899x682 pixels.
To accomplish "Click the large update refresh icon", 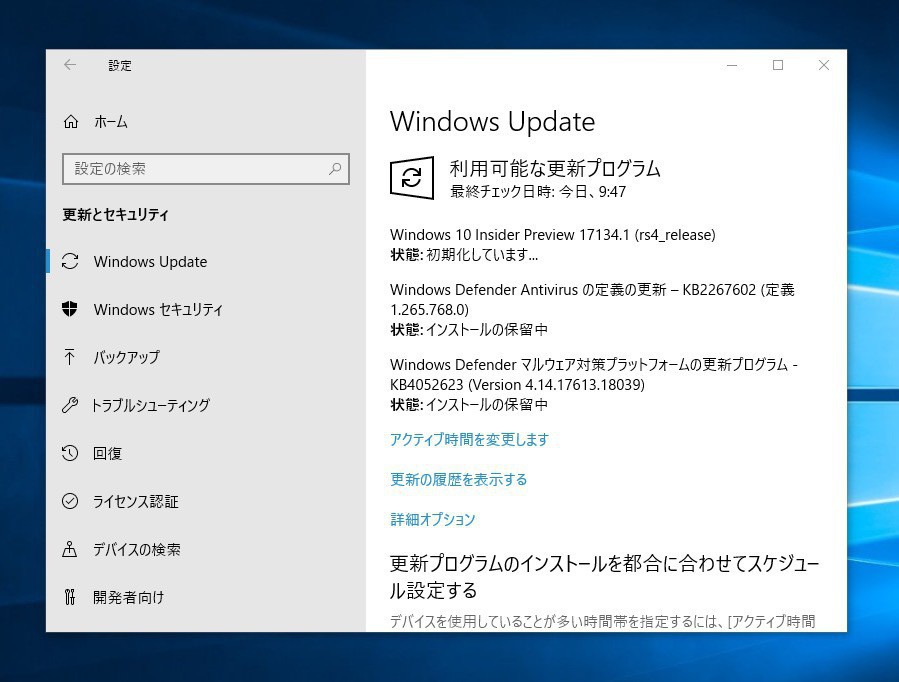I will (412, 178).
